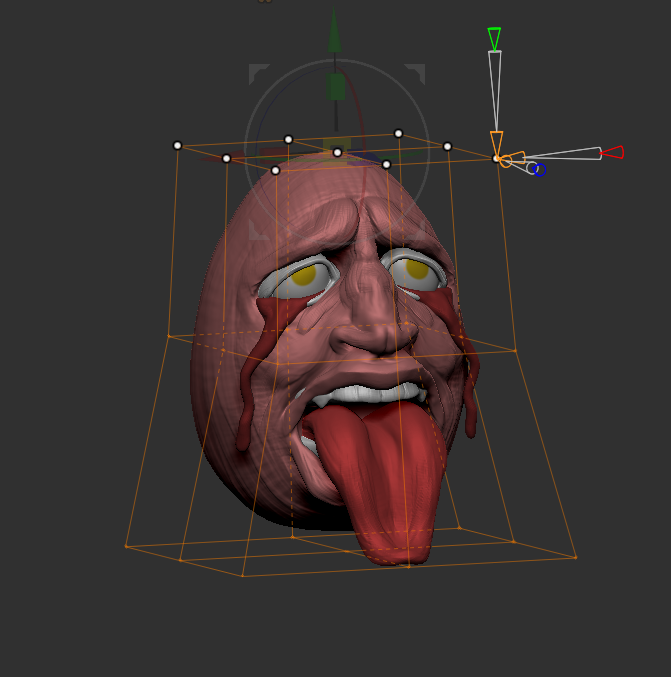The height and width of the screenshot is (677, 671).
Task: Click the green gizmo scale box
Action: 337,86
